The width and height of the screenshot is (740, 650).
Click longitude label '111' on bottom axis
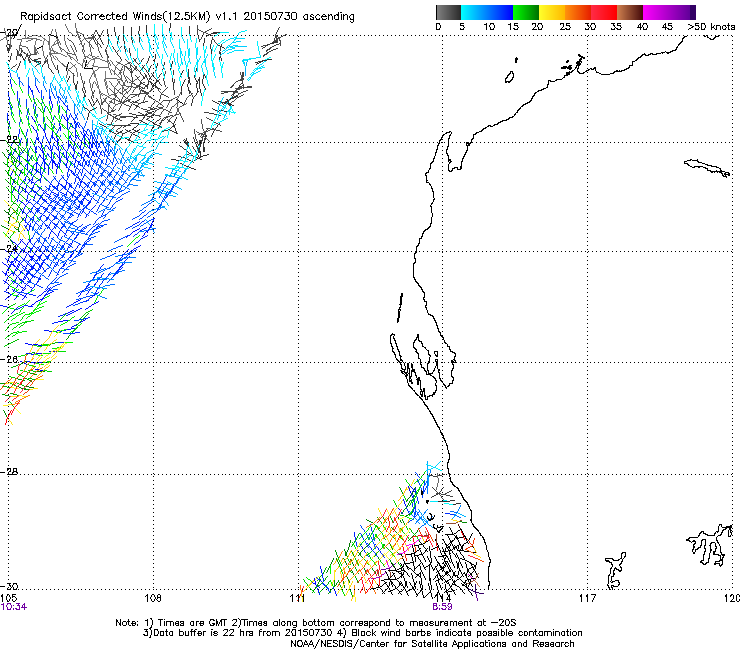297,598
